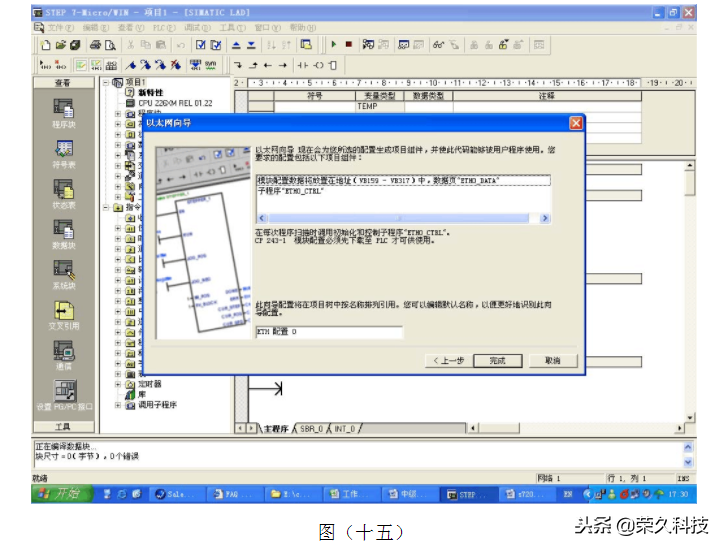Collapse the 项目1 tree root node
724x550 pixels.
point(107,83)
